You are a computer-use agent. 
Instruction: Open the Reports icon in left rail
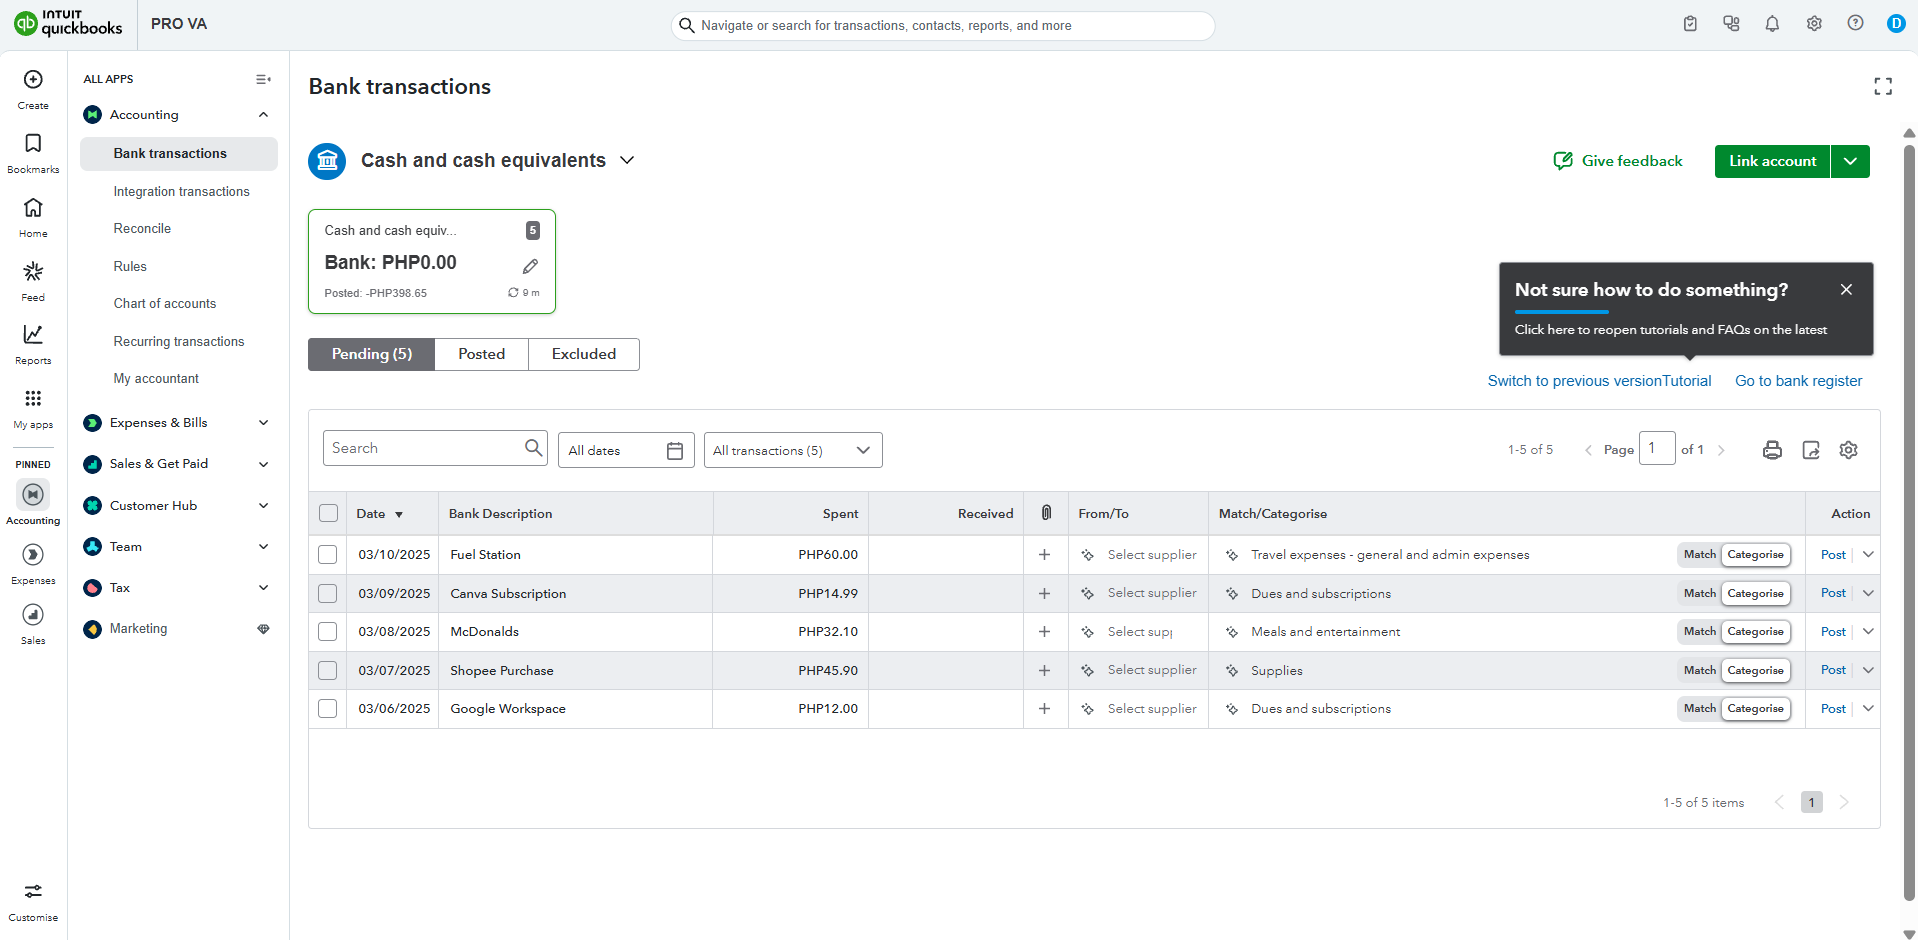coord(33,335)
